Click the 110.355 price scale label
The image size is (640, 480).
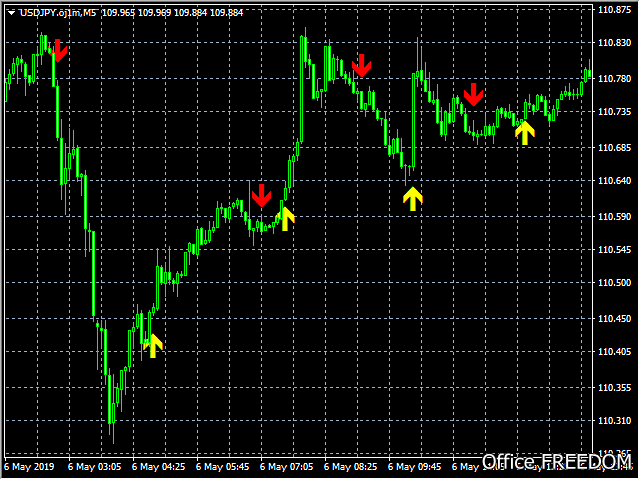pos(614,387)
